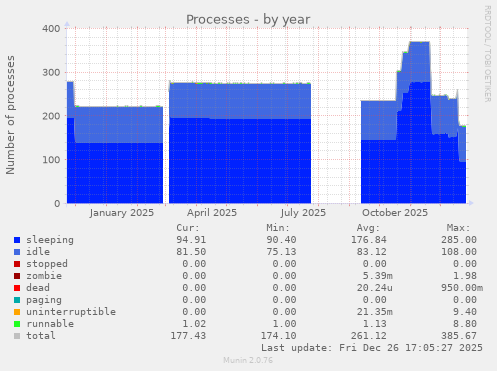Click sleeping average value 176.84
Image resolution: width=497 pixels, height=371 pixels.
[x=369, y=240]
